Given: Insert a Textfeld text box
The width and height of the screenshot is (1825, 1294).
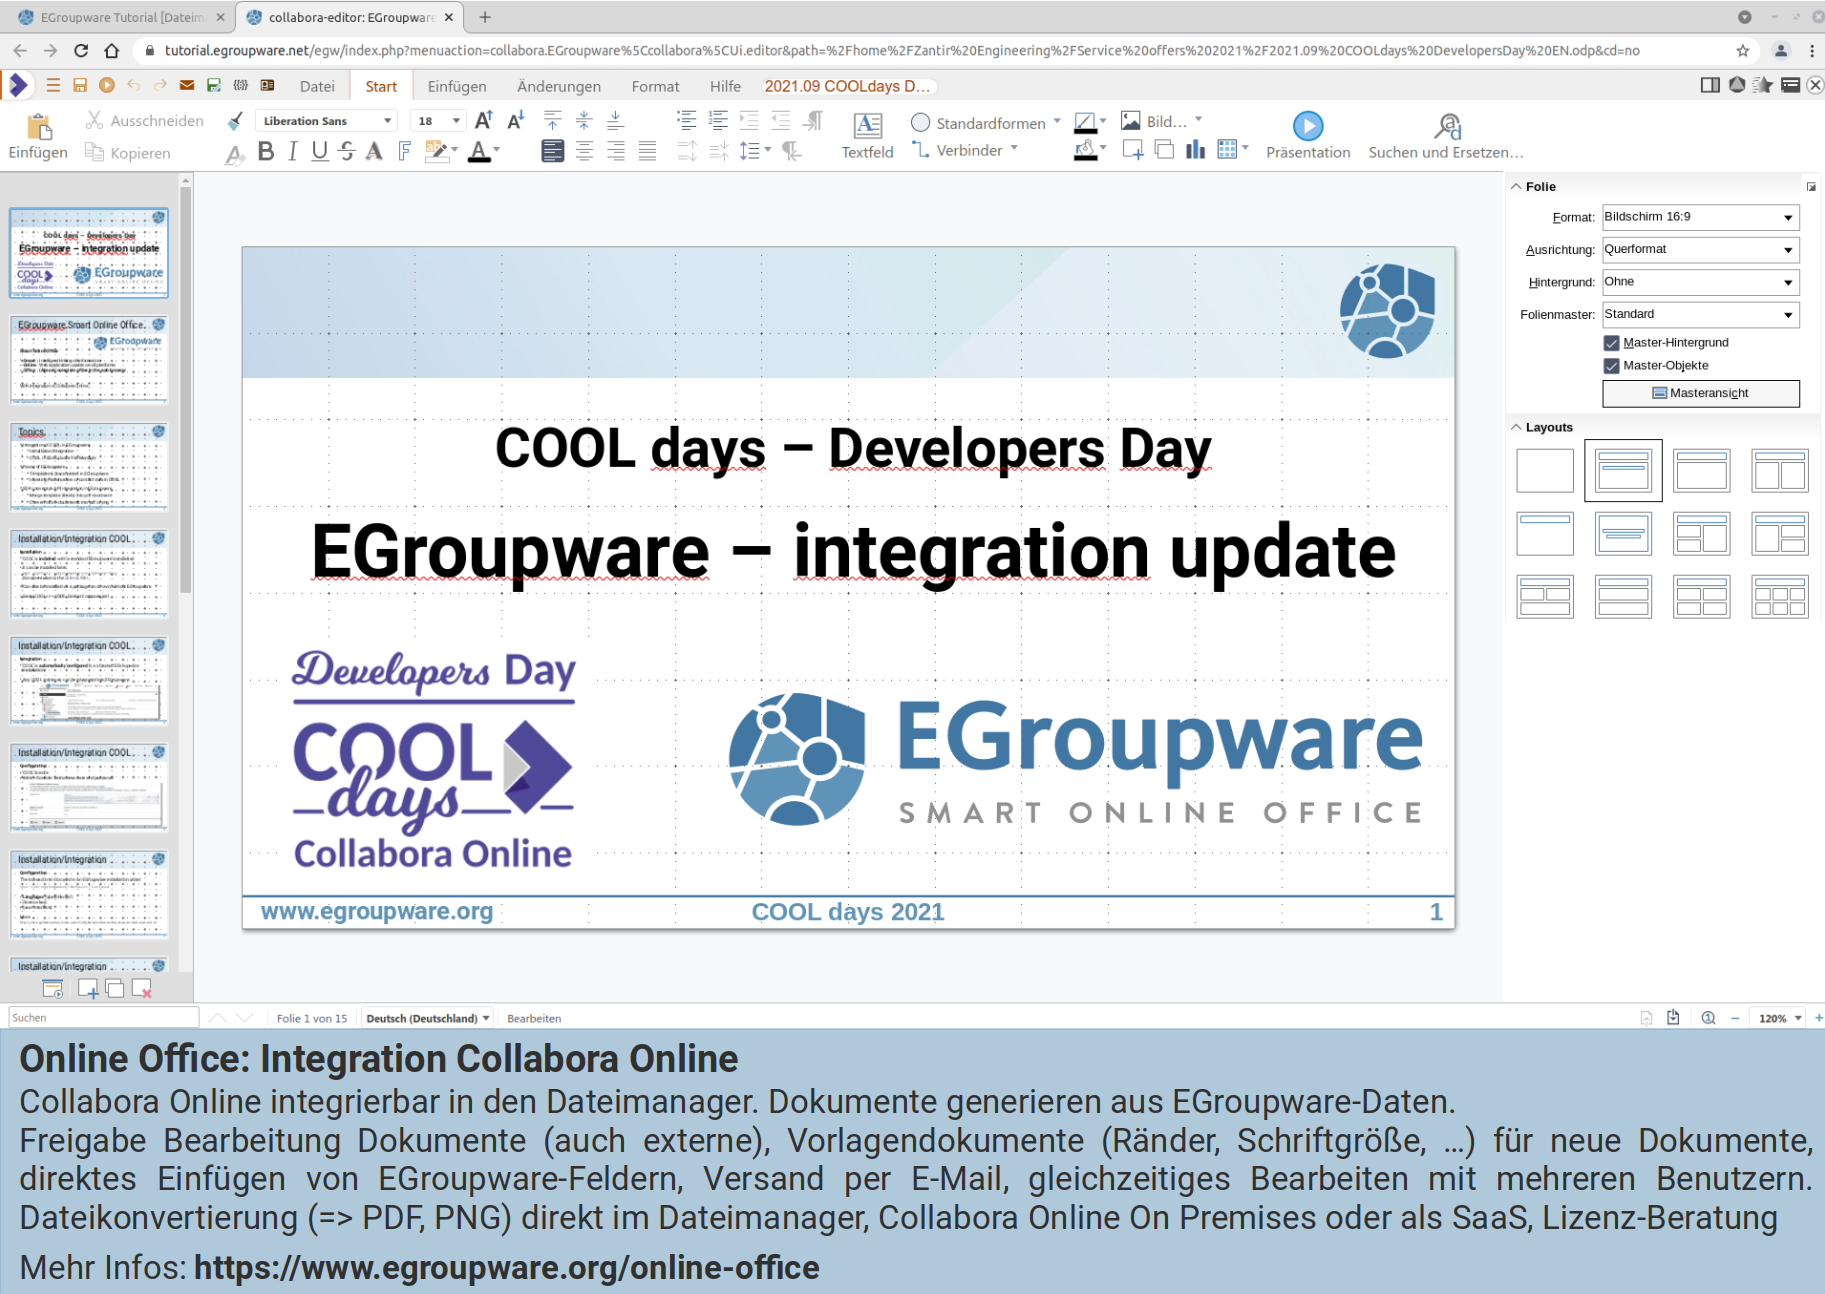Looking at the screenshot, I should 867,135.
